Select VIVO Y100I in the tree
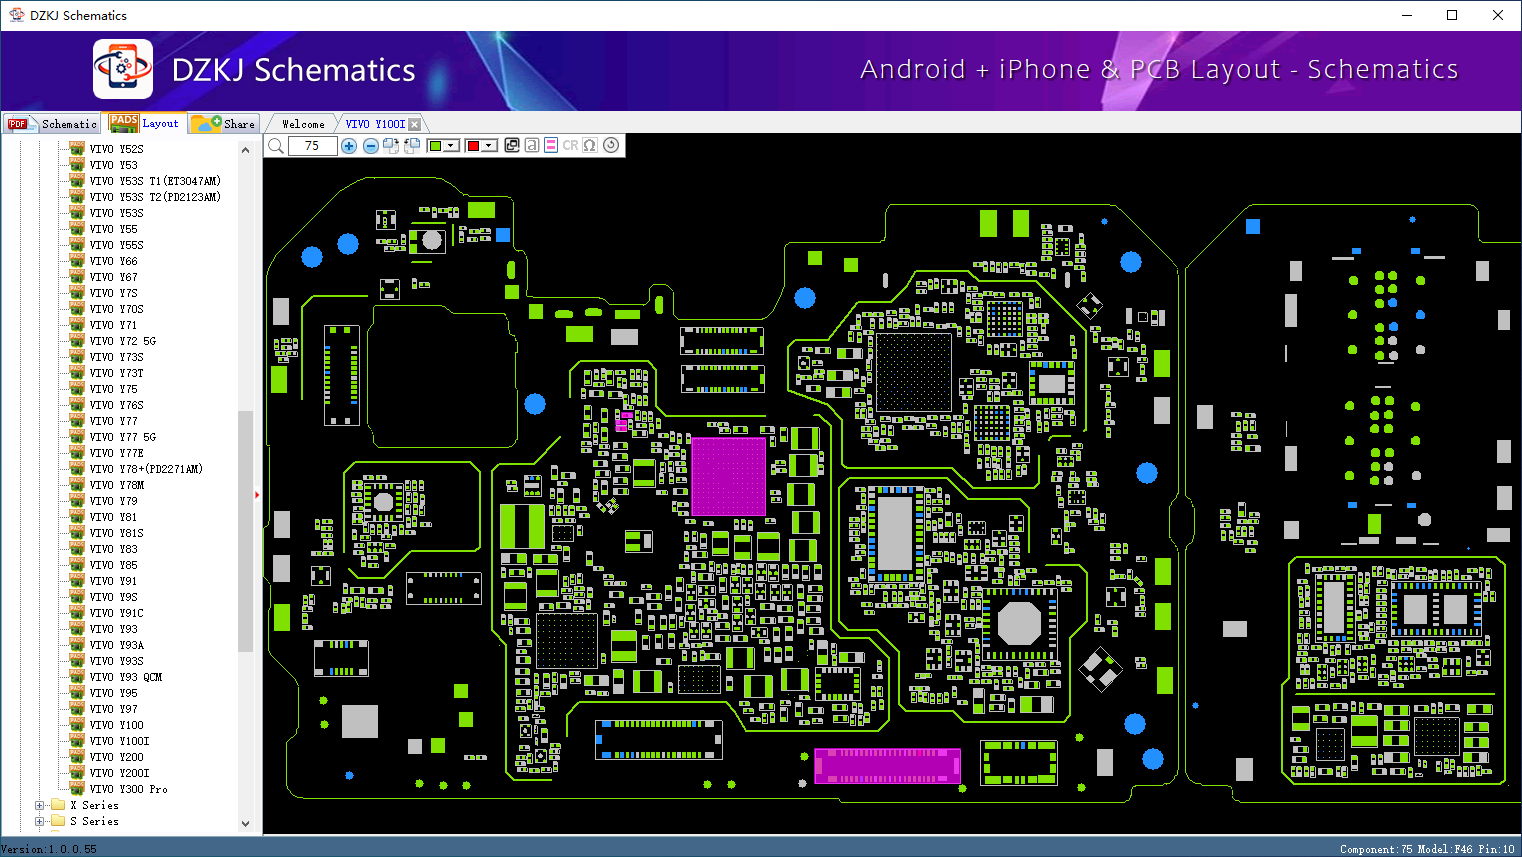The width and height of the screenshot is (1522, 857). (120, 741)
